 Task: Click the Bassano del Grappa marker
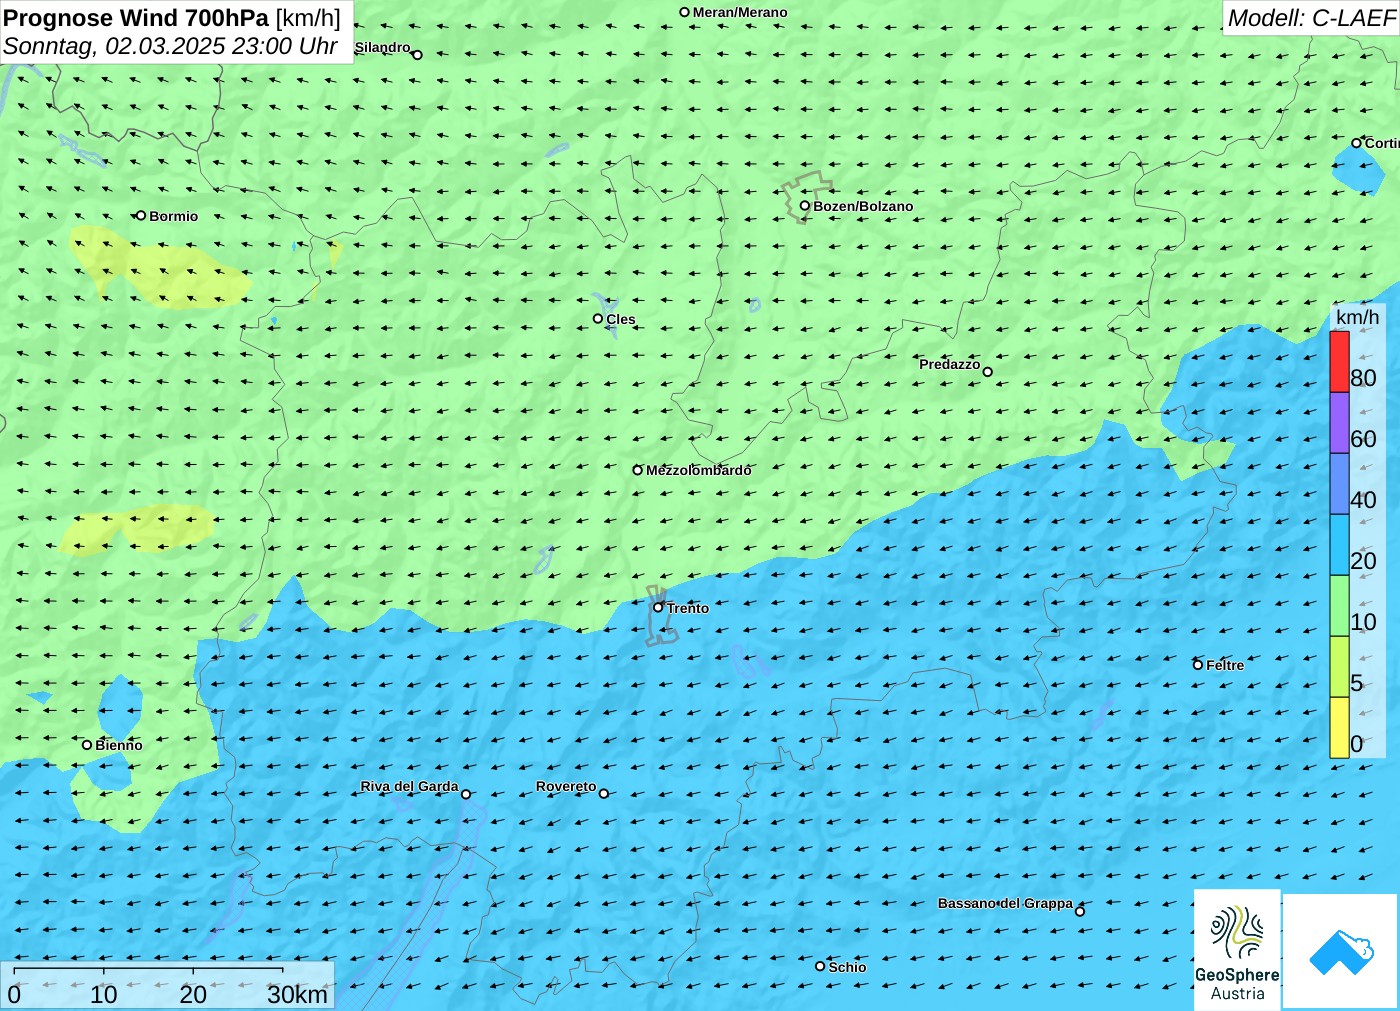[1080, 911]
